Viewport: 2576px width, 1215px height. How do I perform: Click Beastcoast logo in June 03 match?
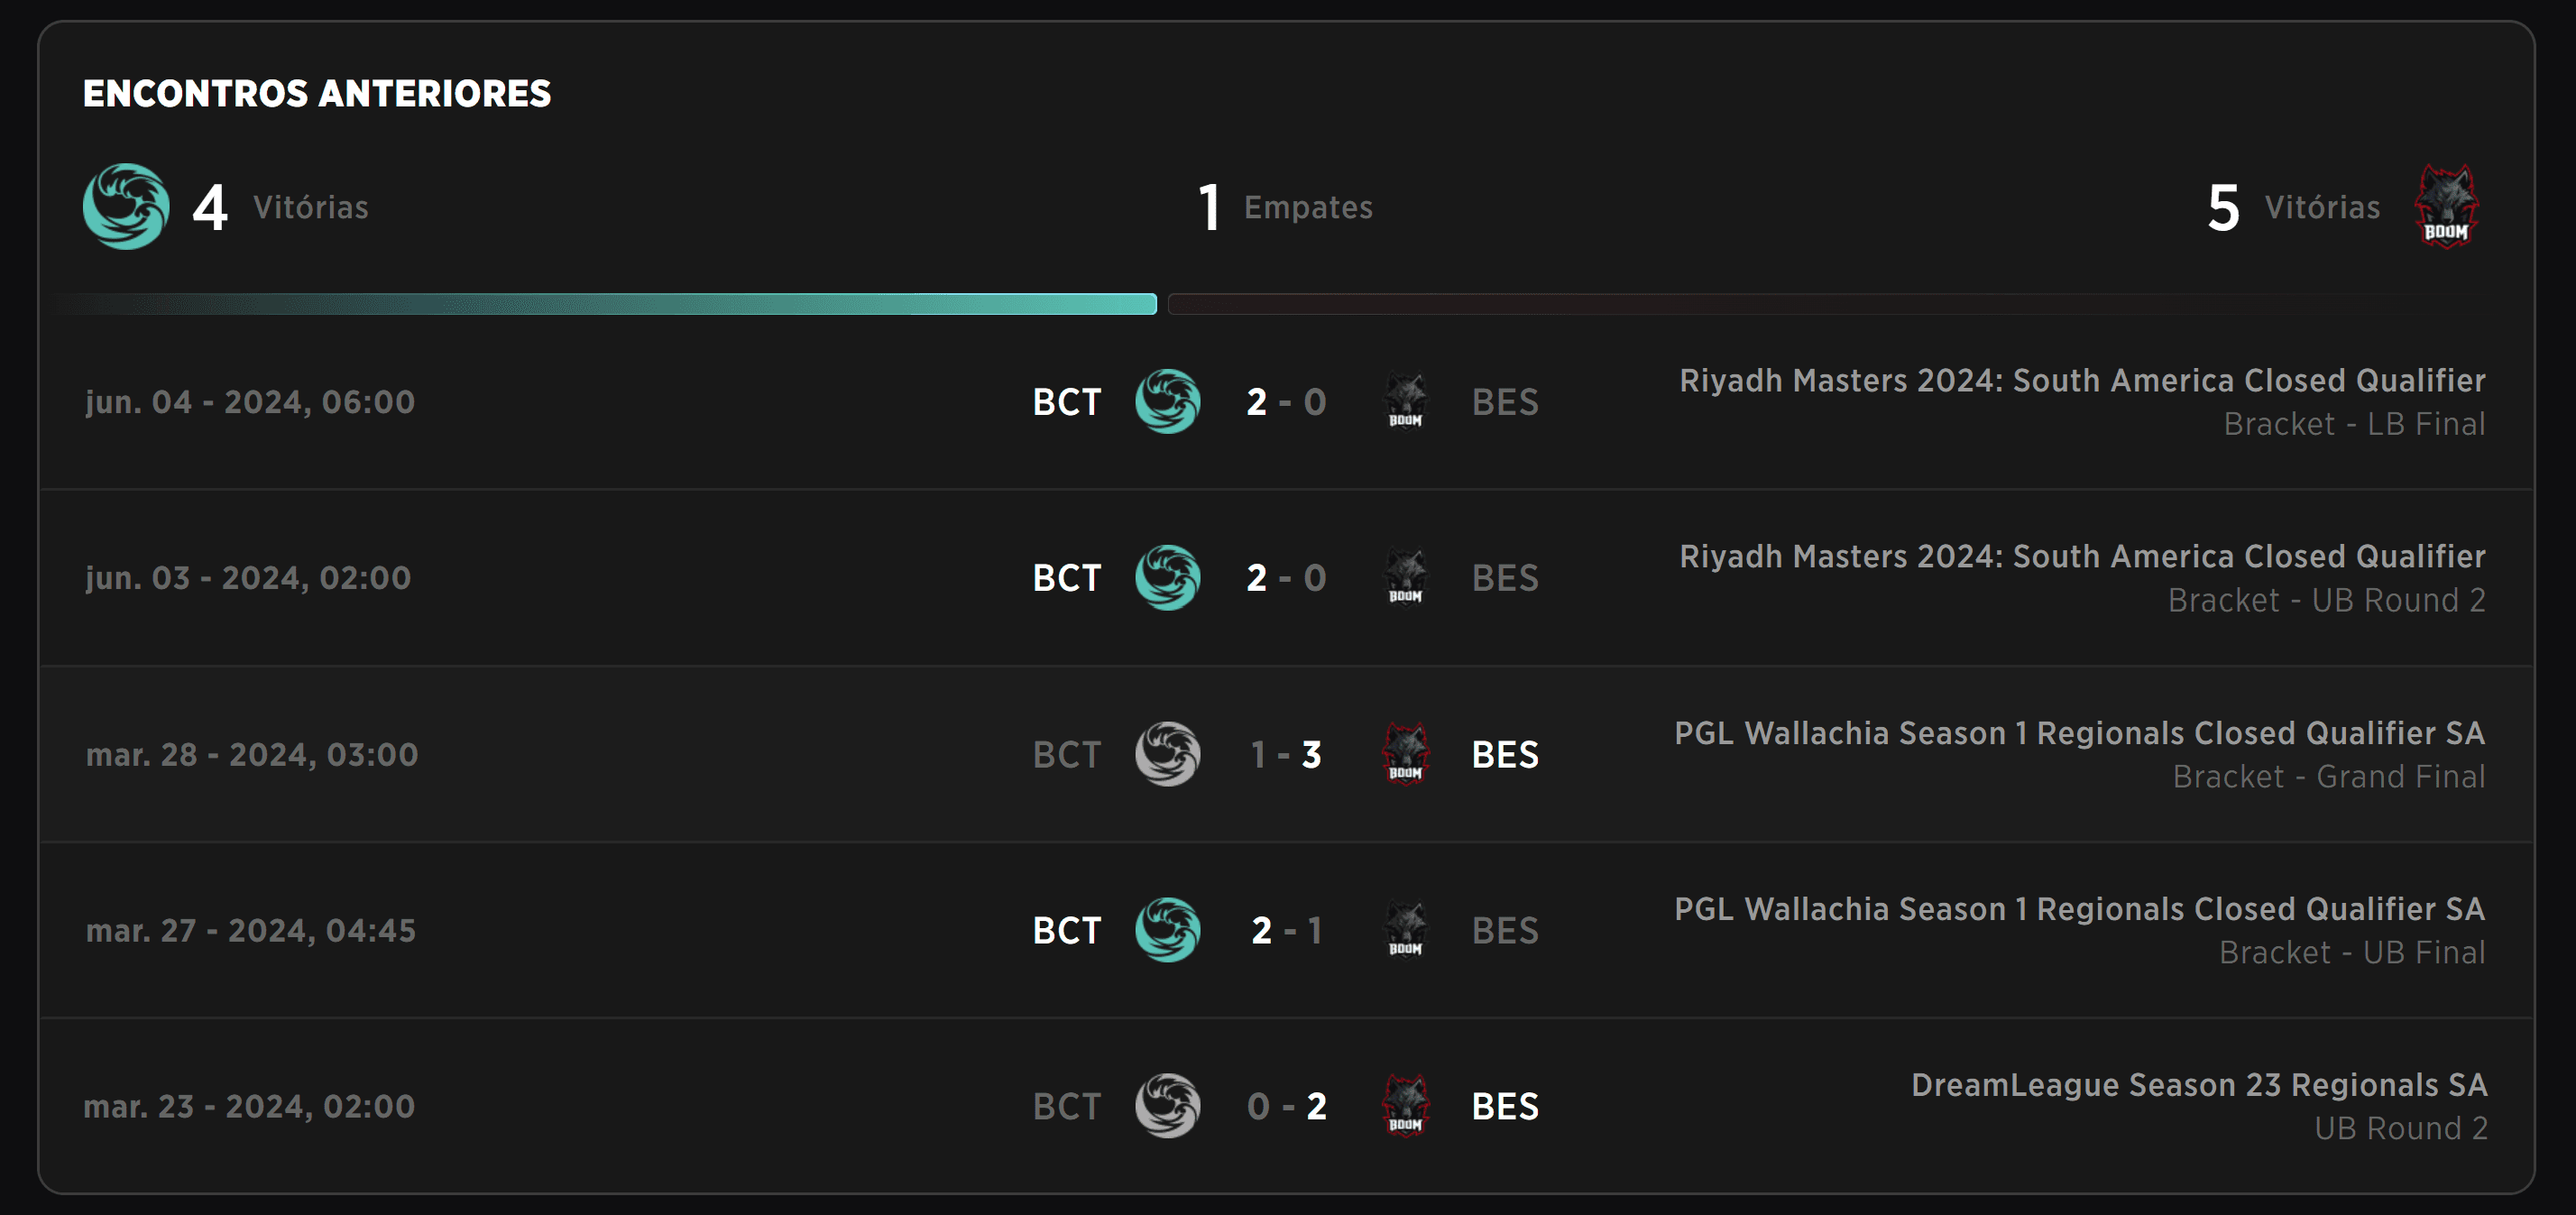pyautogui.click(x=1167, y=578)
